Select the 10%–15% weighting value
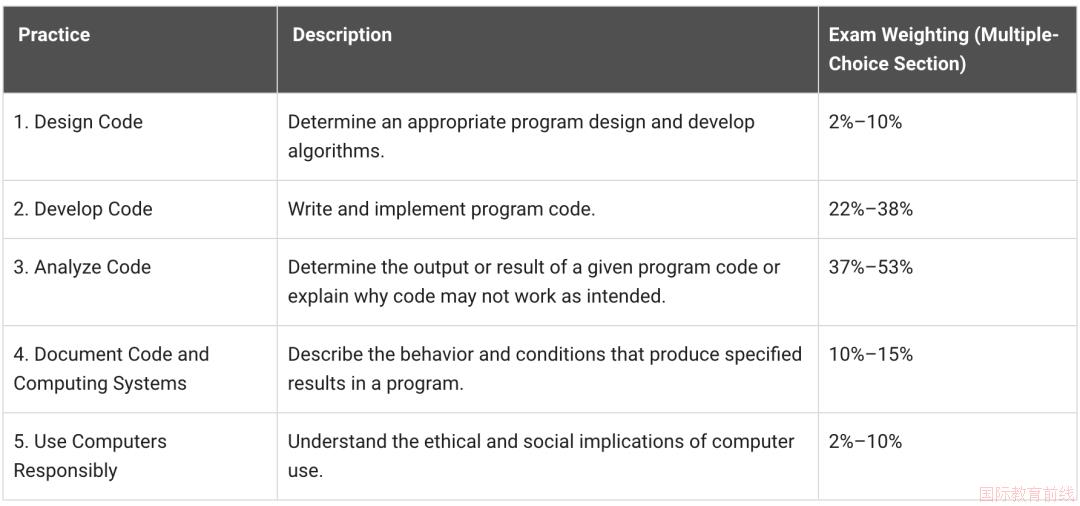 871,355
